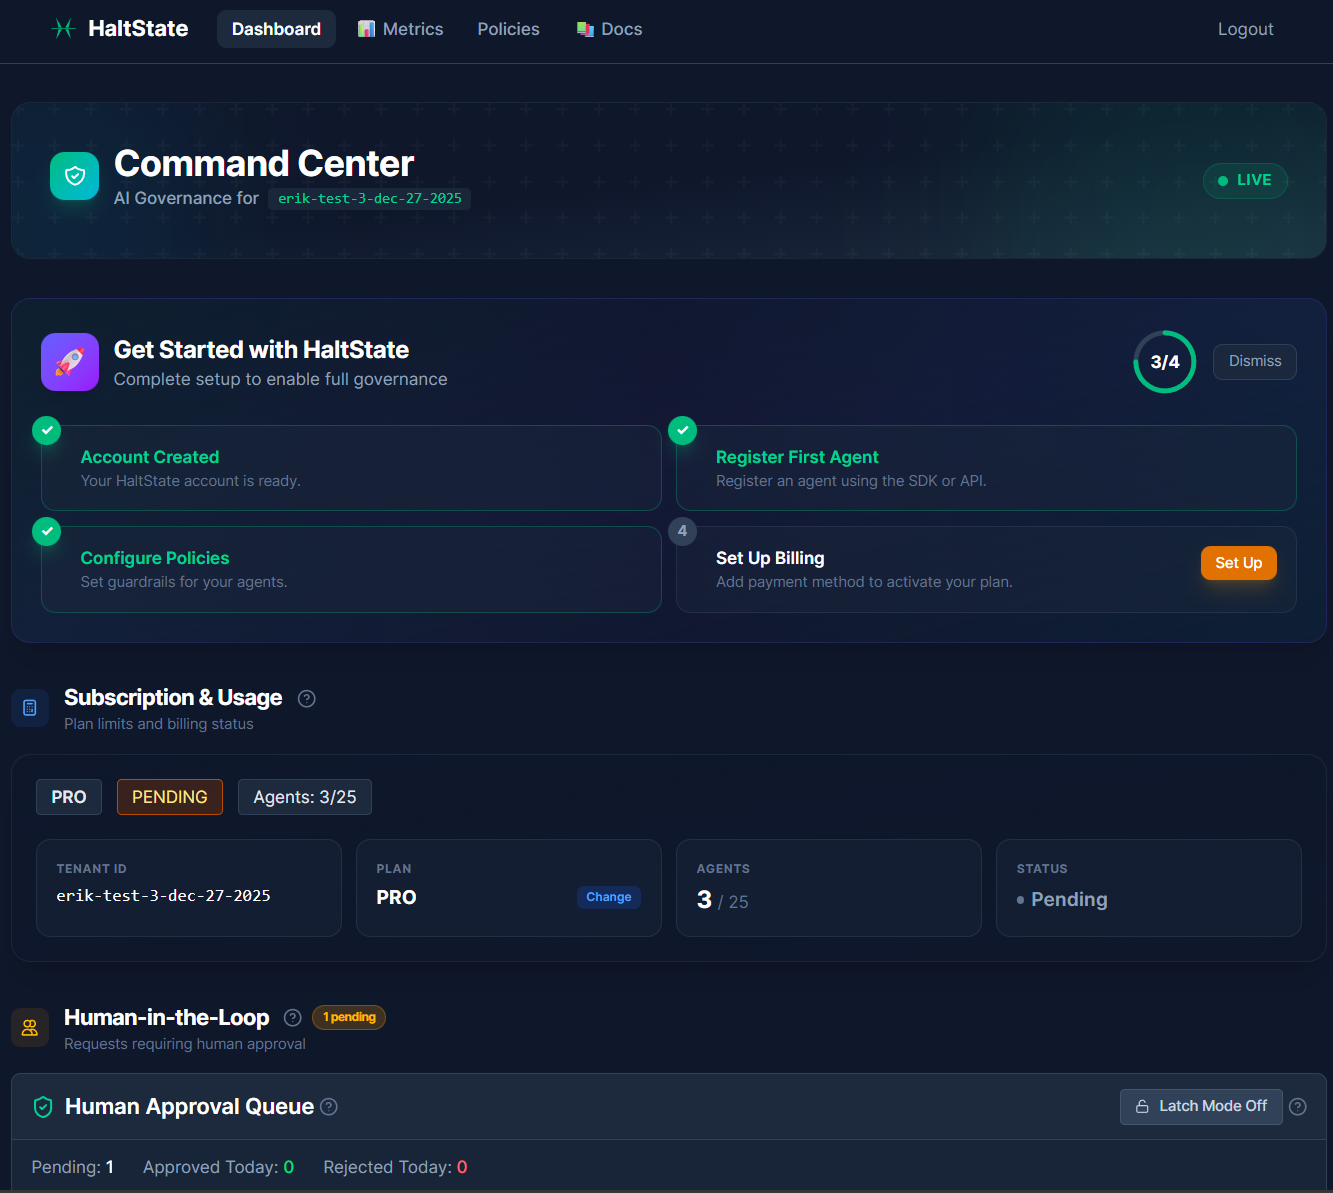
Task: Open the Agents: 3/25 usage badge
Action: pos(305,796)
